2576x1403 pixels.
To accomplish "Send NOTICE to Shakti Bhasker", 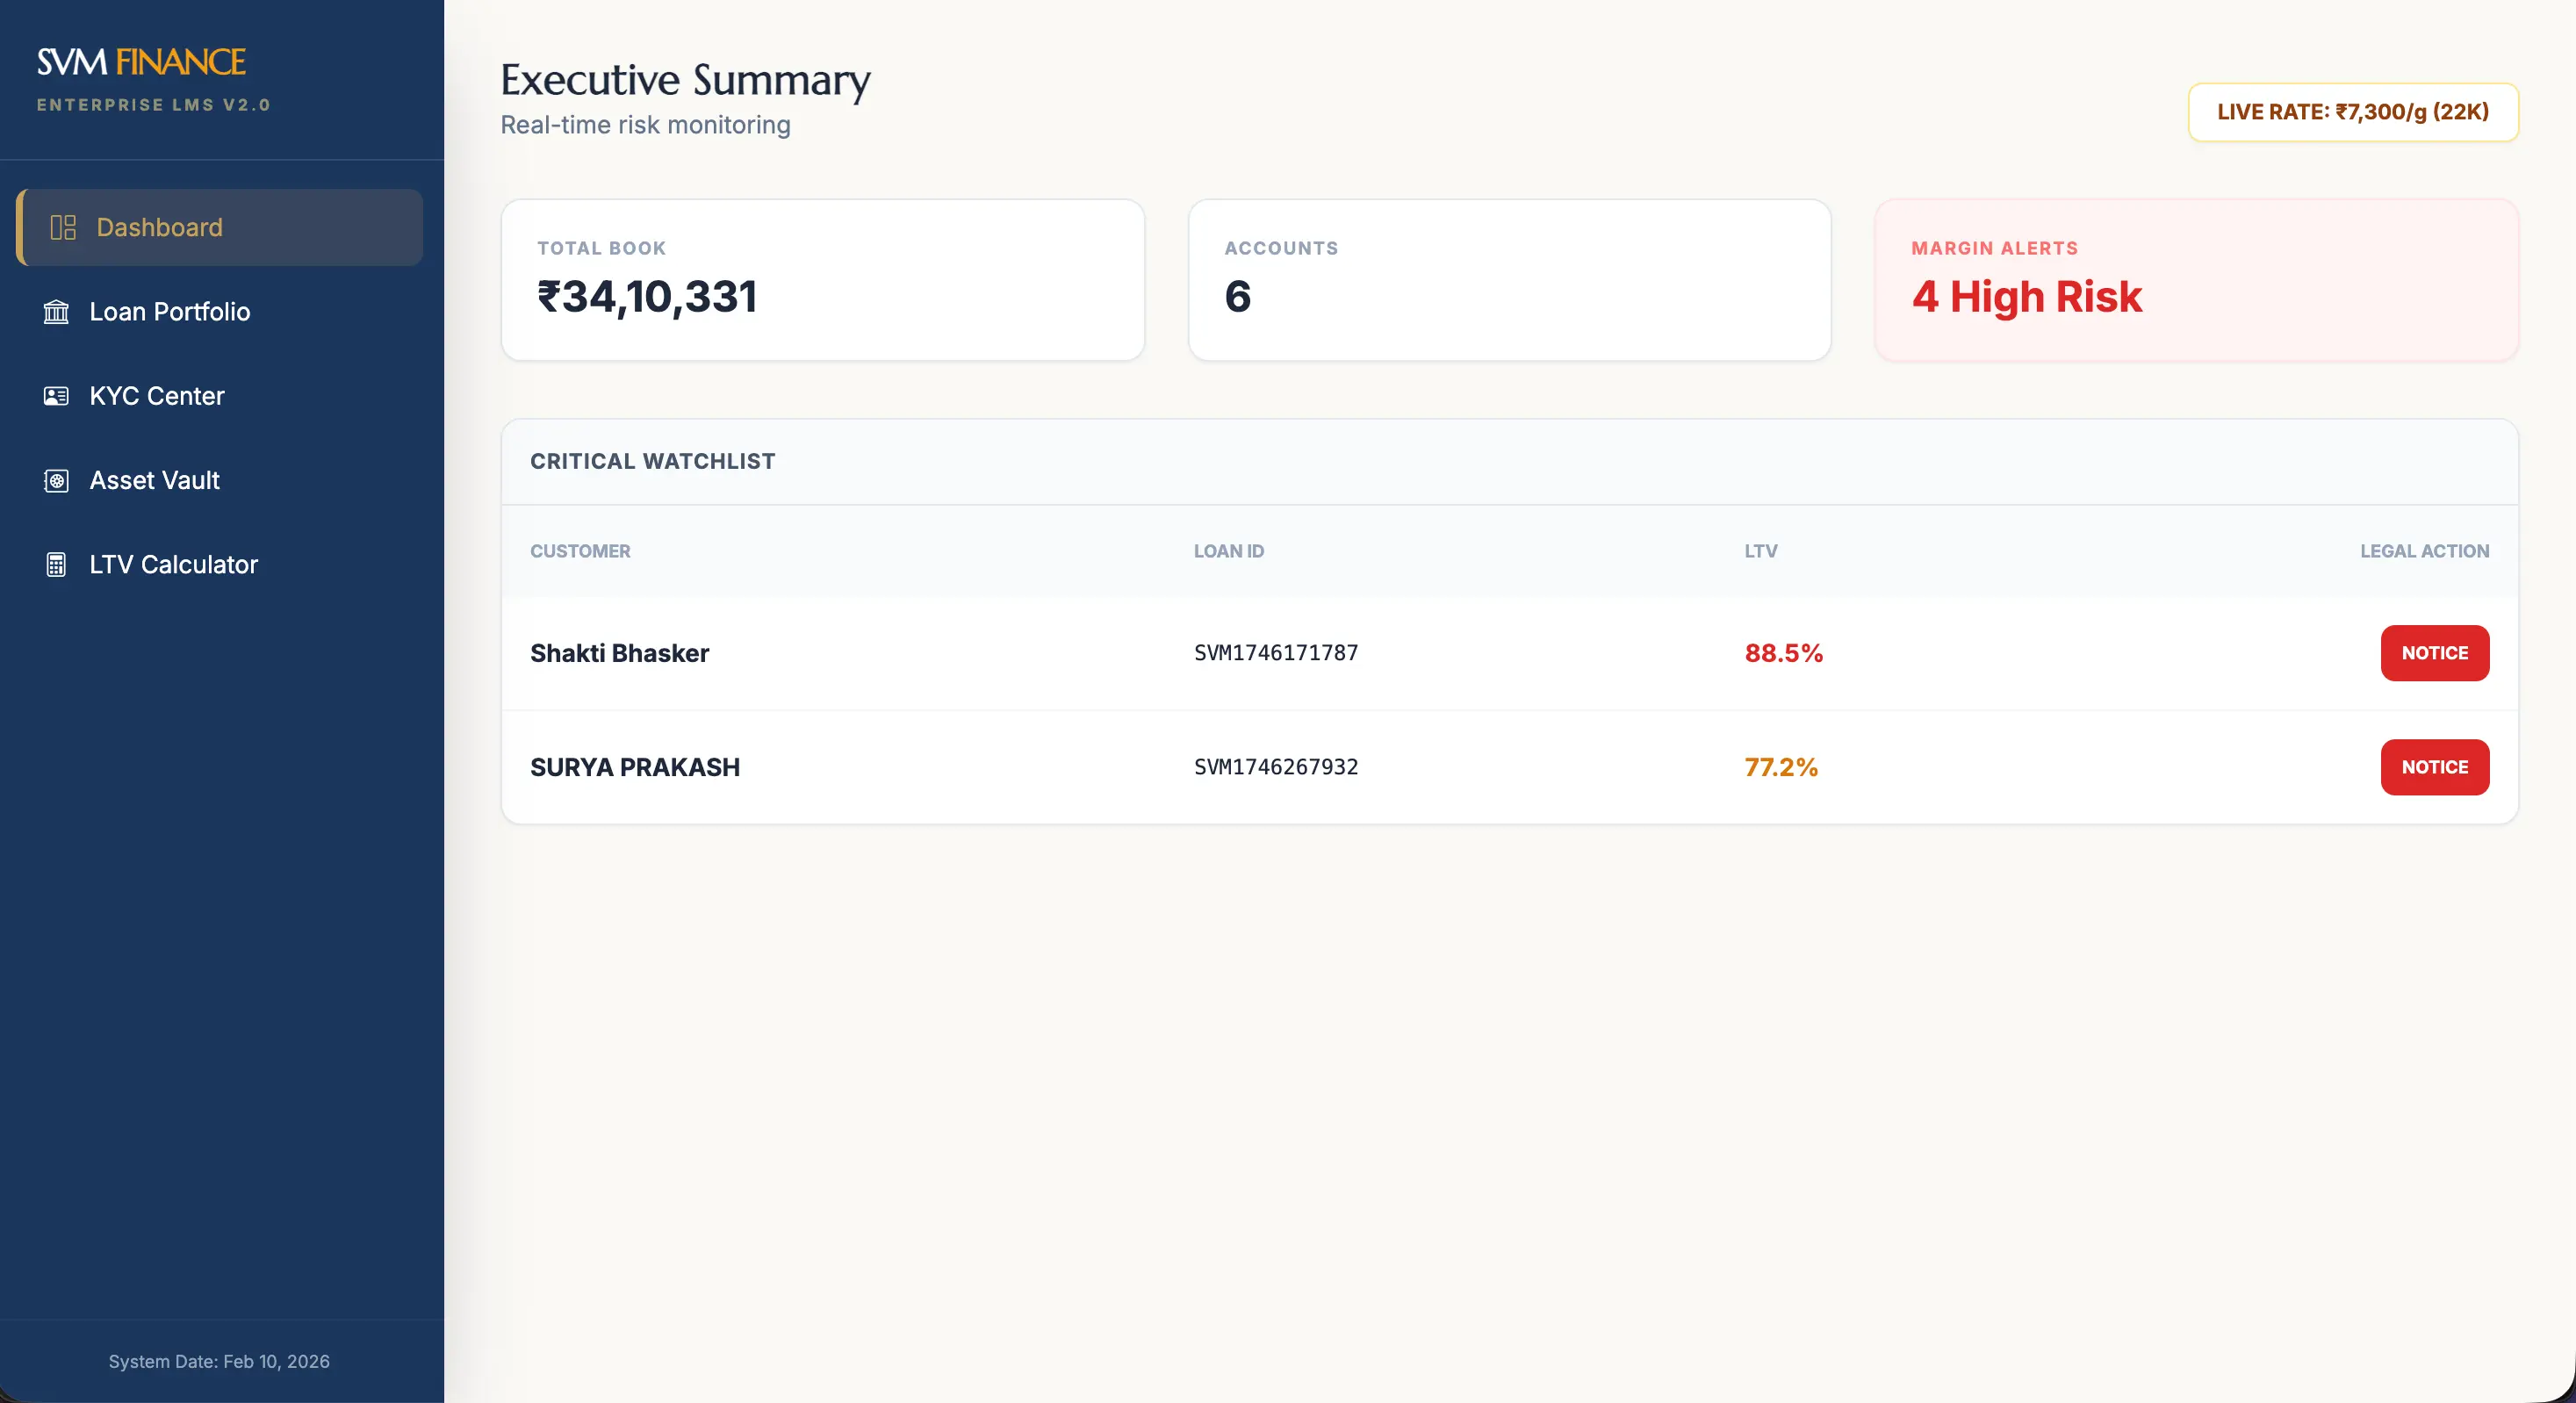I will point(2434,653).
